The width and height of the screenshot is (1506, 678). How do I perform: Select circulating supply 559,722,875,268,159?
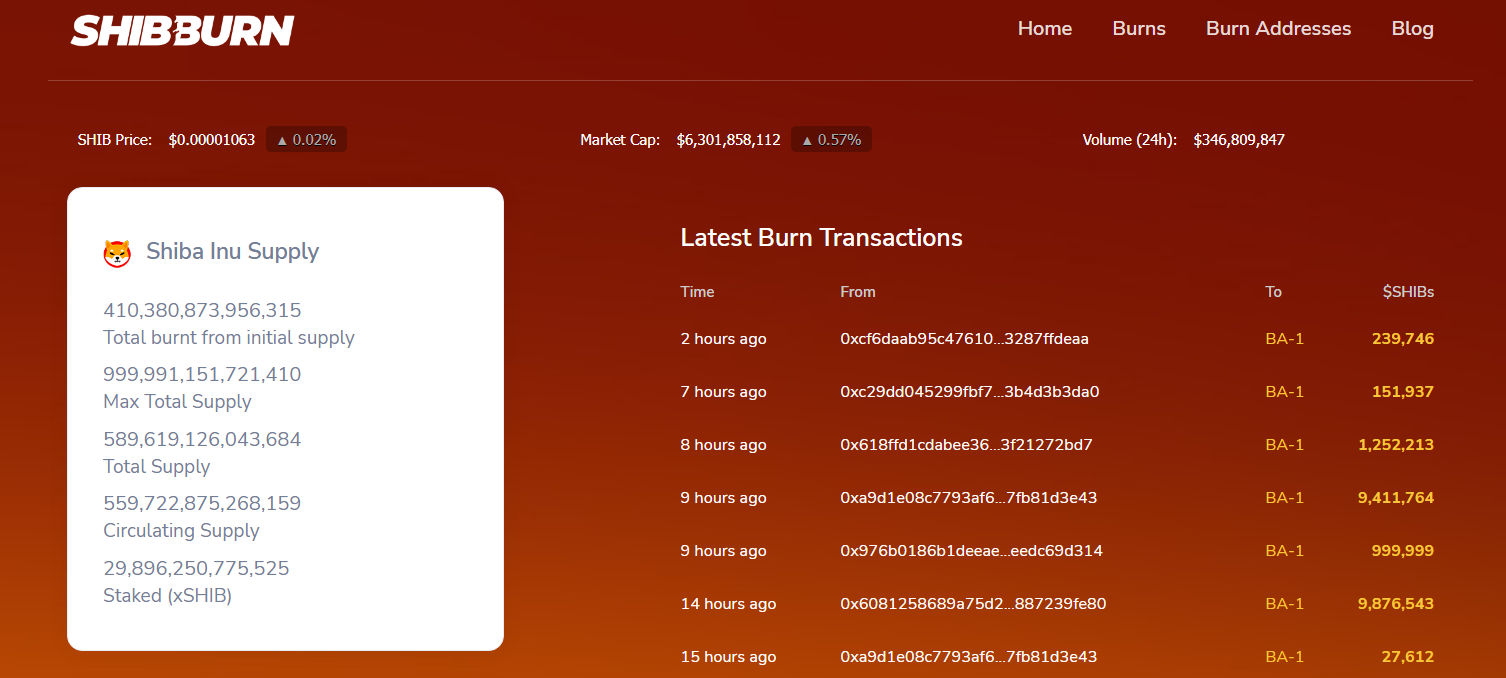[x=202, y=504]
